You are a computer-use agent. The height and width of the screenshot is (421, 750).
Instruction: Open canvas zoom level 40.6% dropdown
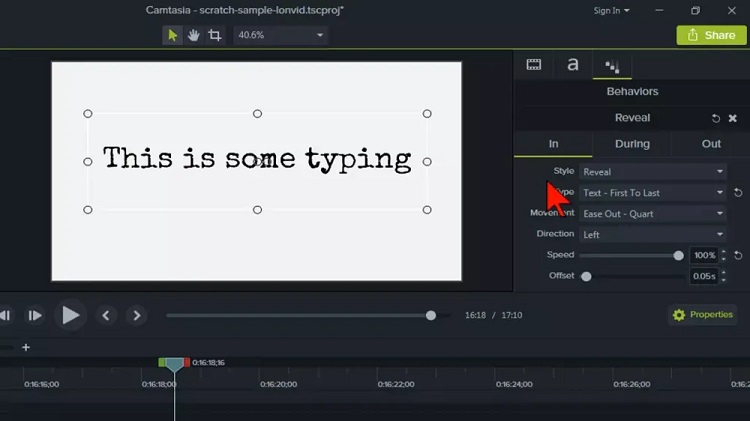click(x=280, y=35)
